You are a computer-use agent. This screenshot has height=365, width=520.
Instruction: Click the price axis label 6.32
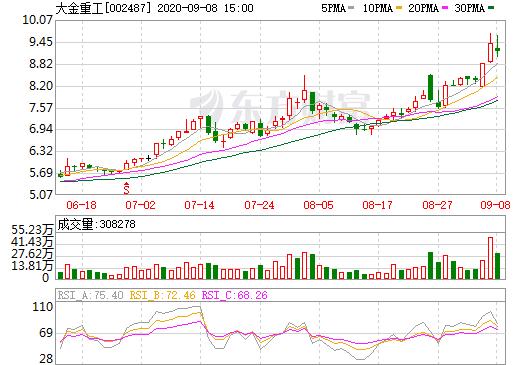click(41, 151)
